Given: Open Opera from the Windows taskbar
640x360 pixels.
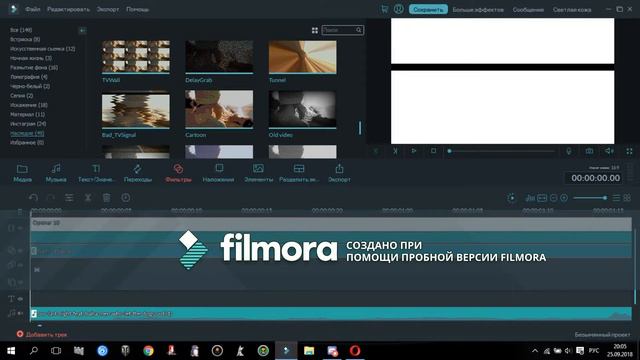Looking at the screenshot, I should pyautogui.click(x=355, y=351).
